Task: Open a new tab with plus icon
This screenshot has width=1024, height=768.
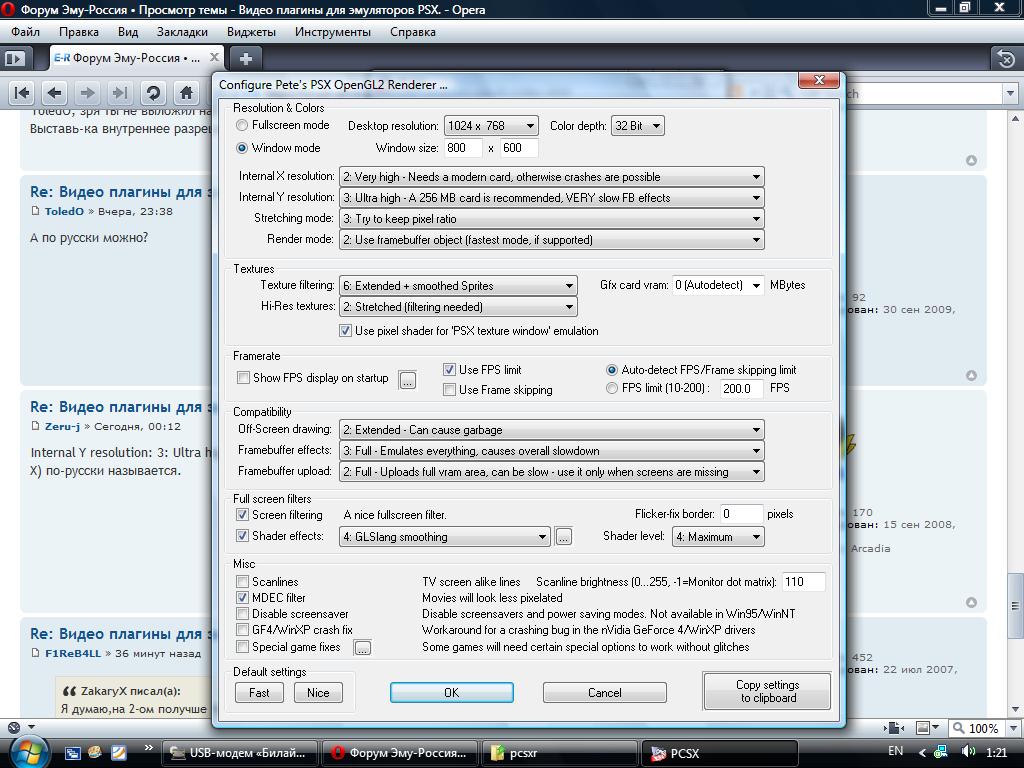Action: pos(245,58)
